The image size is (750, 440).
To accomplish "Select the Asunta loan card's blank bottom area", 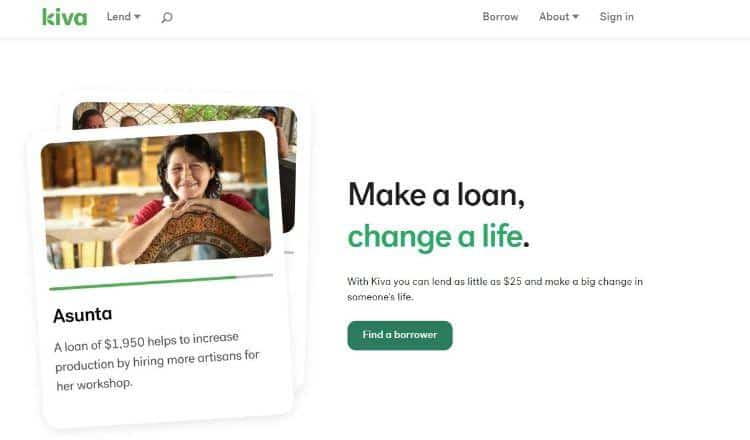I will (167, 407).
